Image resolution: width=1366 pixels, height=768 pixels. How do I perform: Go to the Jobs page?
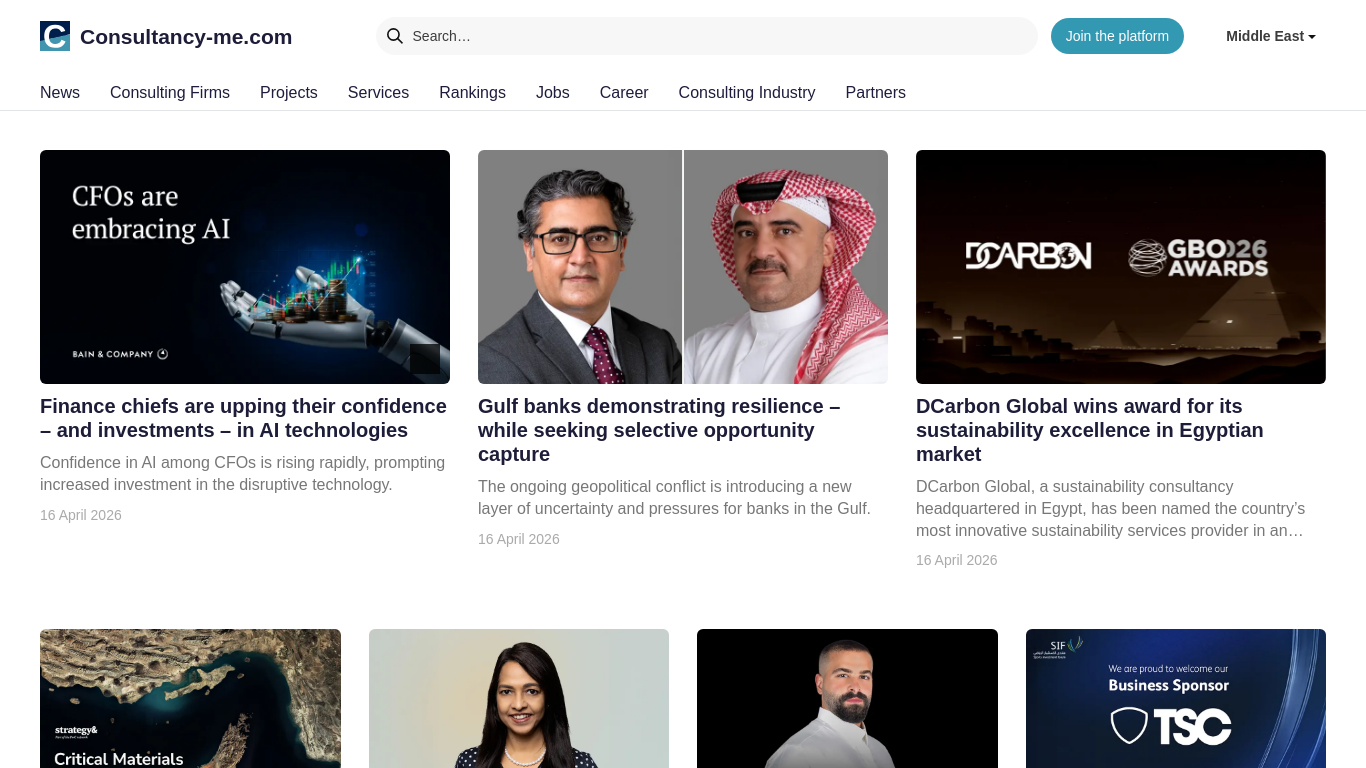[x=553, y=92]
